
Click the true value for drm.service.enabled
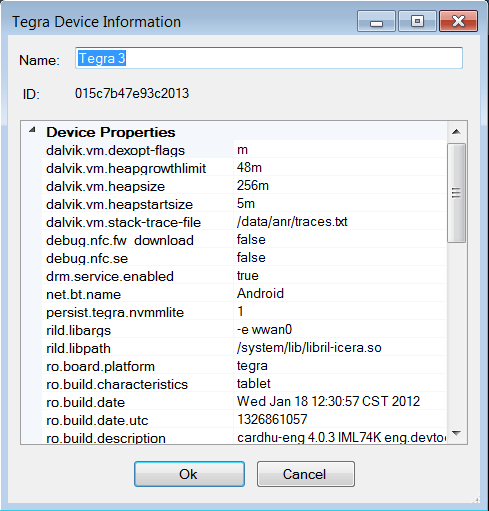248,275
